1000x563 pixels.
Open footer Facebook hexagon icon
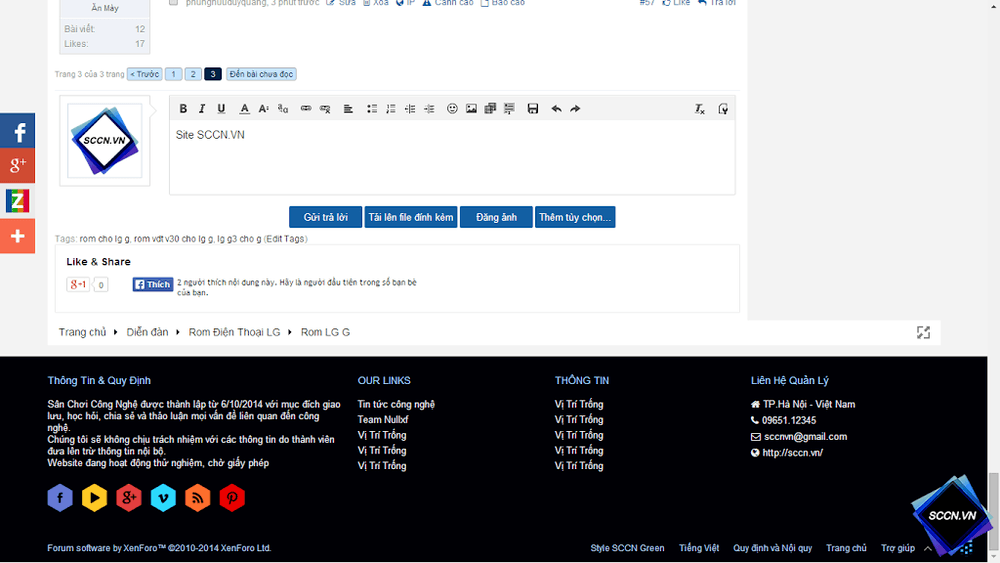tap(60, 498)
